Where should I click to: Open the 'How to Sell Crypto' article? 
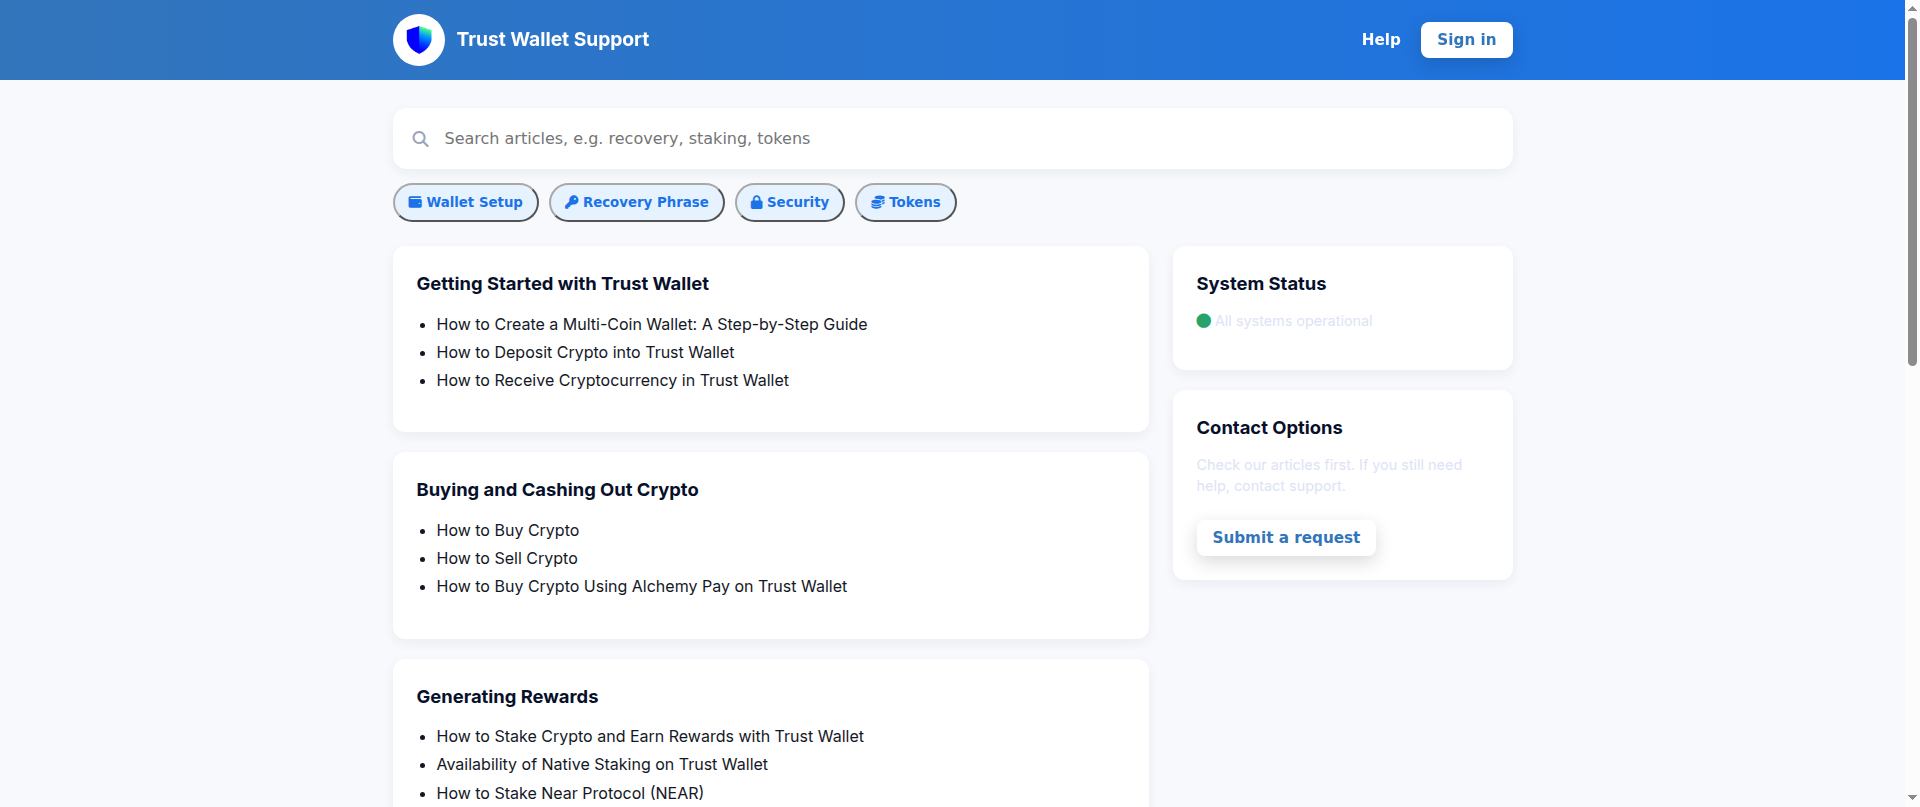pyautogui.click(x=507, y=558)
